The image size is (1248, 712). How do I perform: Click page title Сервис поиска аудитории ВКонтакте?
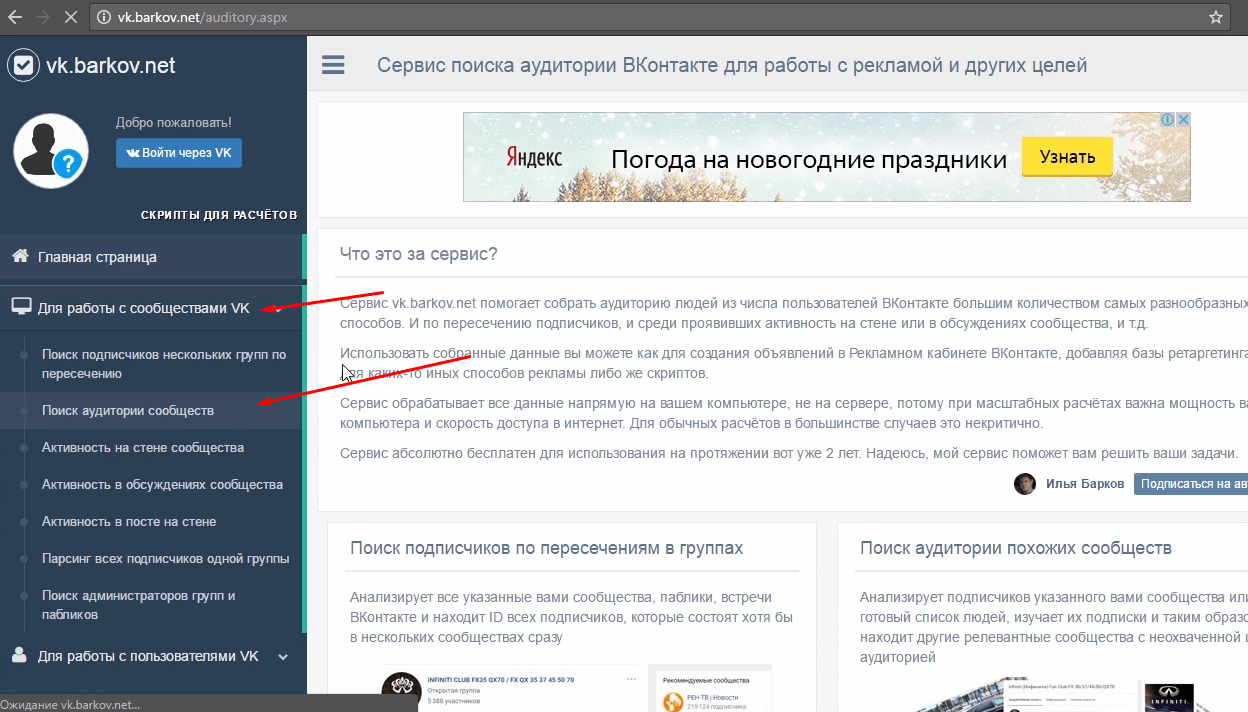click(x=732, y=66)
